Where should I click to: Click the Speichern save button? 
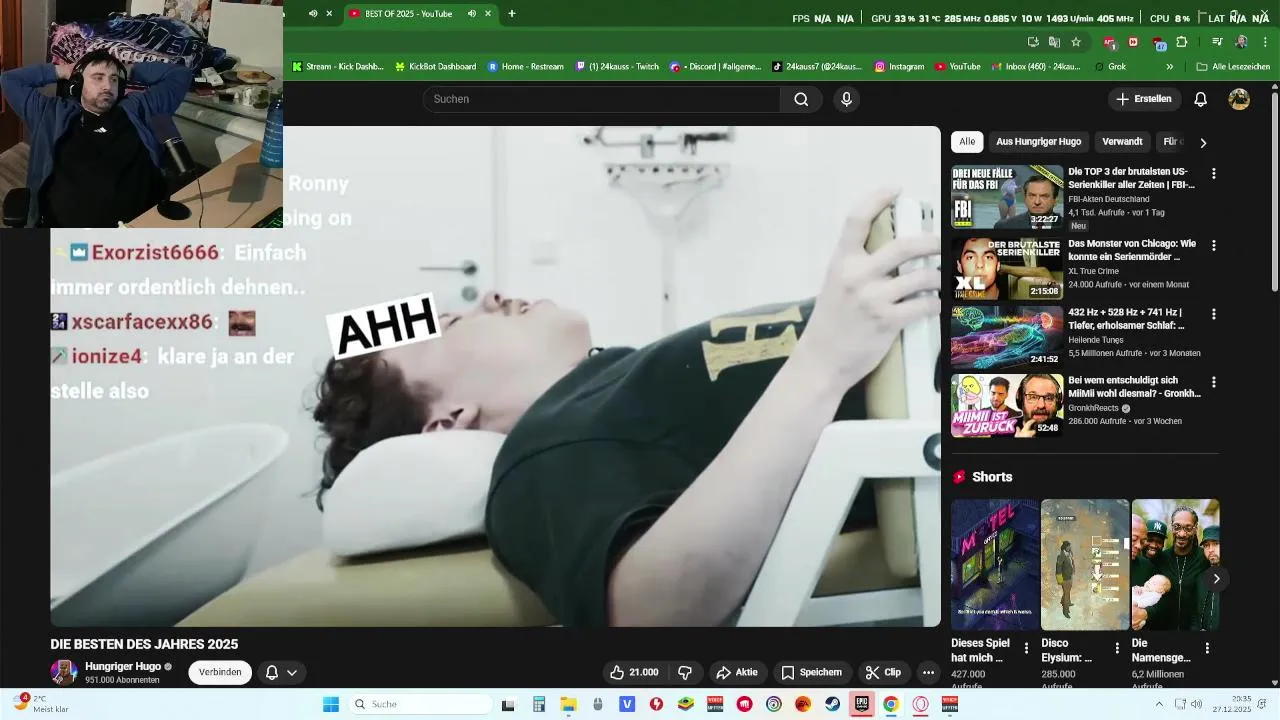point(812,672)
